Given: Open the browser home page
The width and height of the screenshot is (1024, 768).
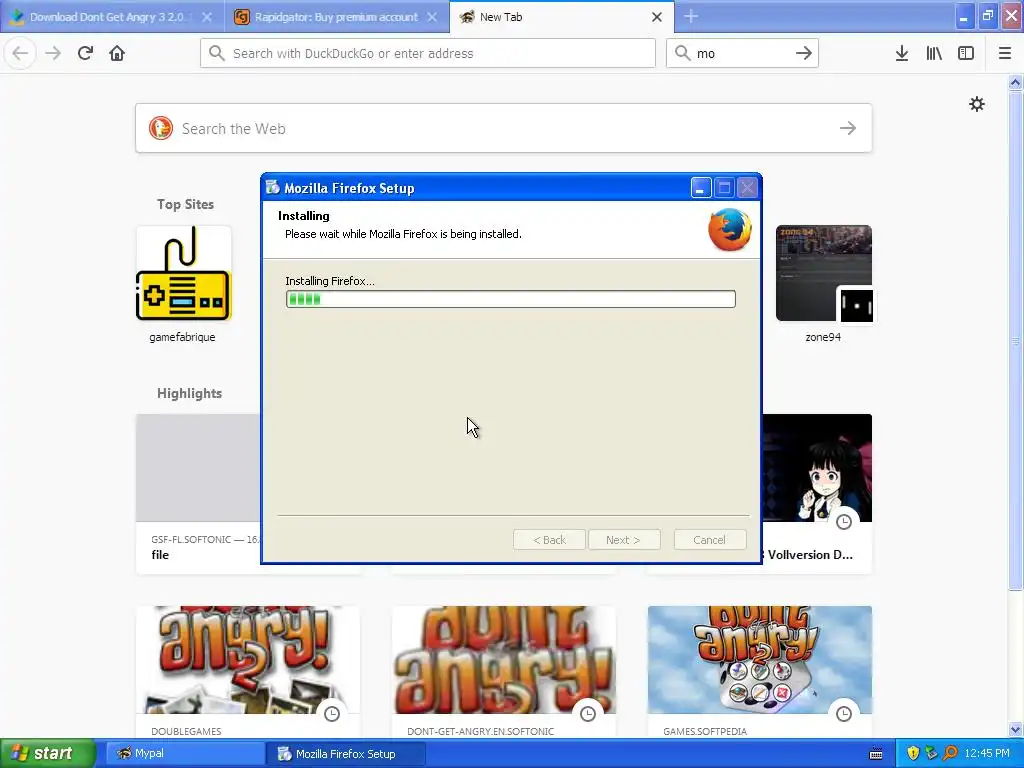Looking at the screenshot, I should pyautogui.click(x=117, y=53).
